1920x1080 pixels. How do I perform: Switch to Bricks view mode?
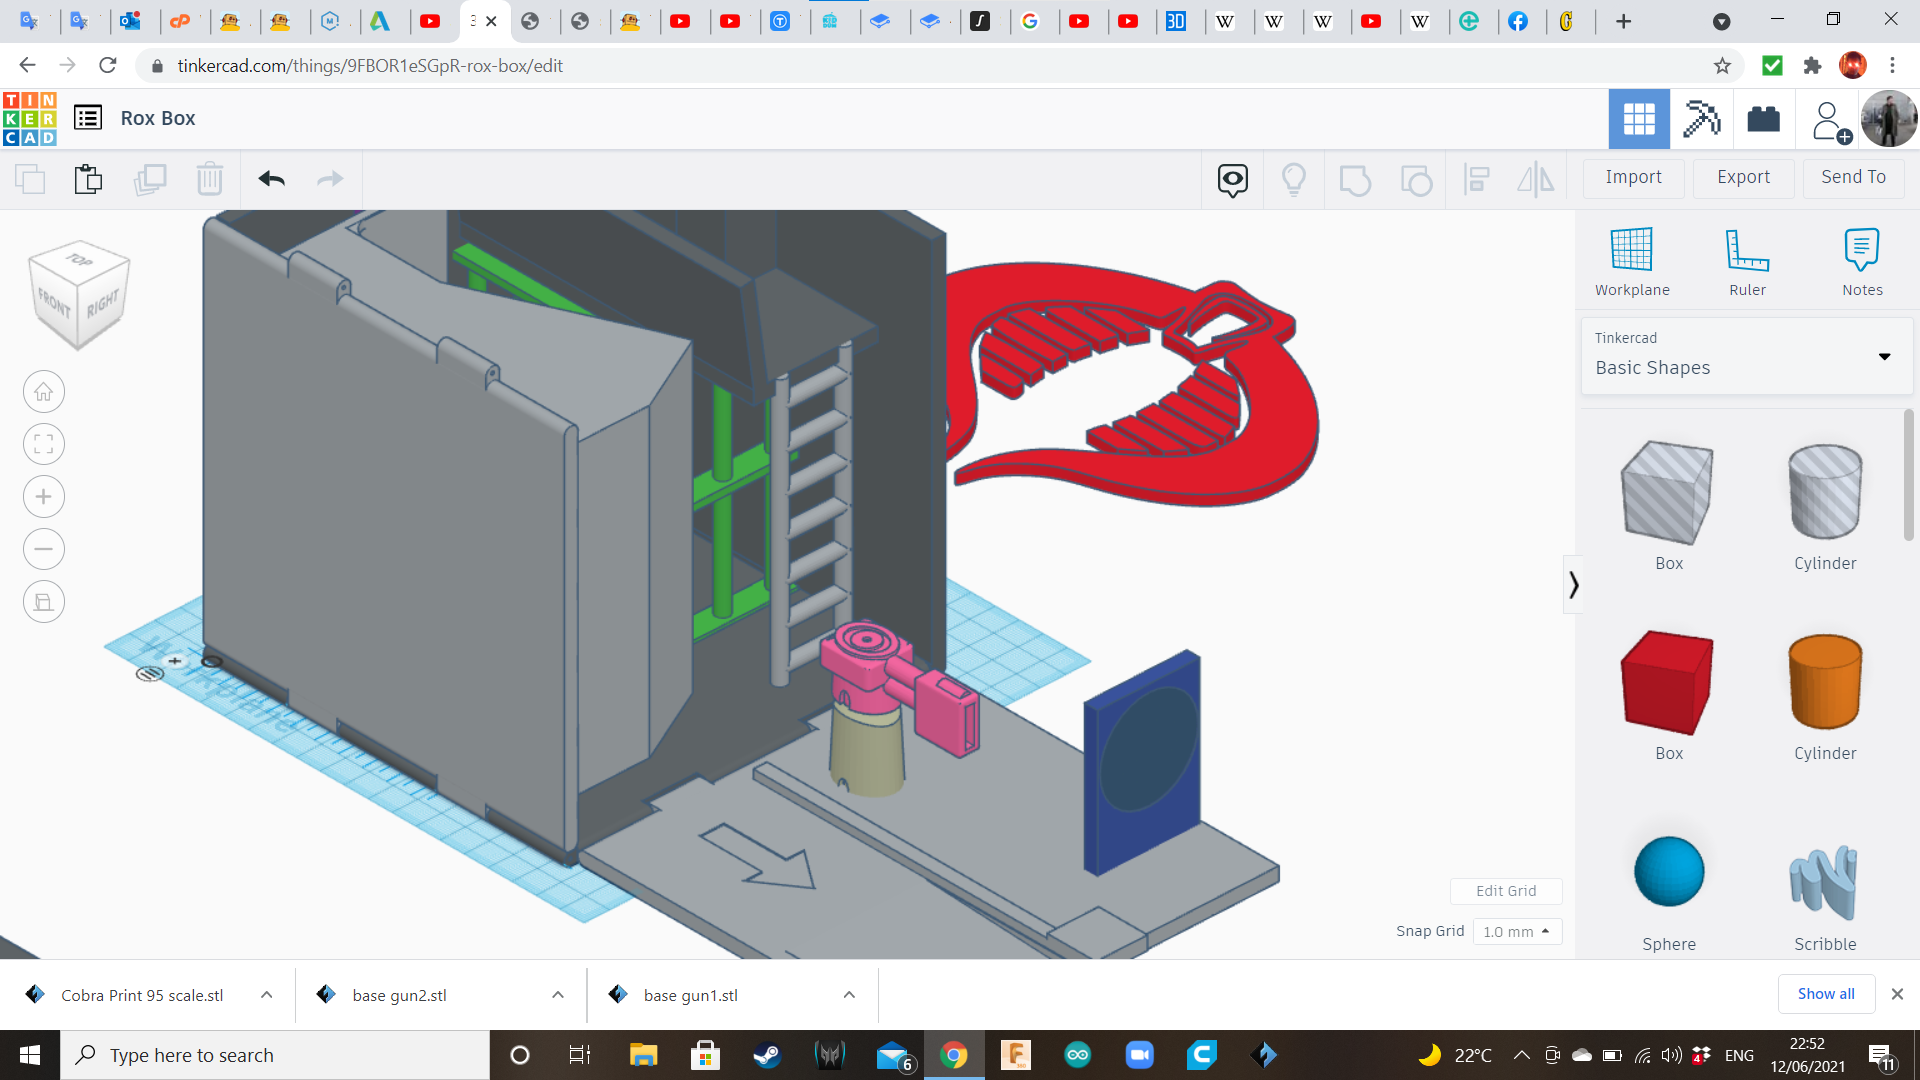pyautogui.click(x=1763, y=119)
